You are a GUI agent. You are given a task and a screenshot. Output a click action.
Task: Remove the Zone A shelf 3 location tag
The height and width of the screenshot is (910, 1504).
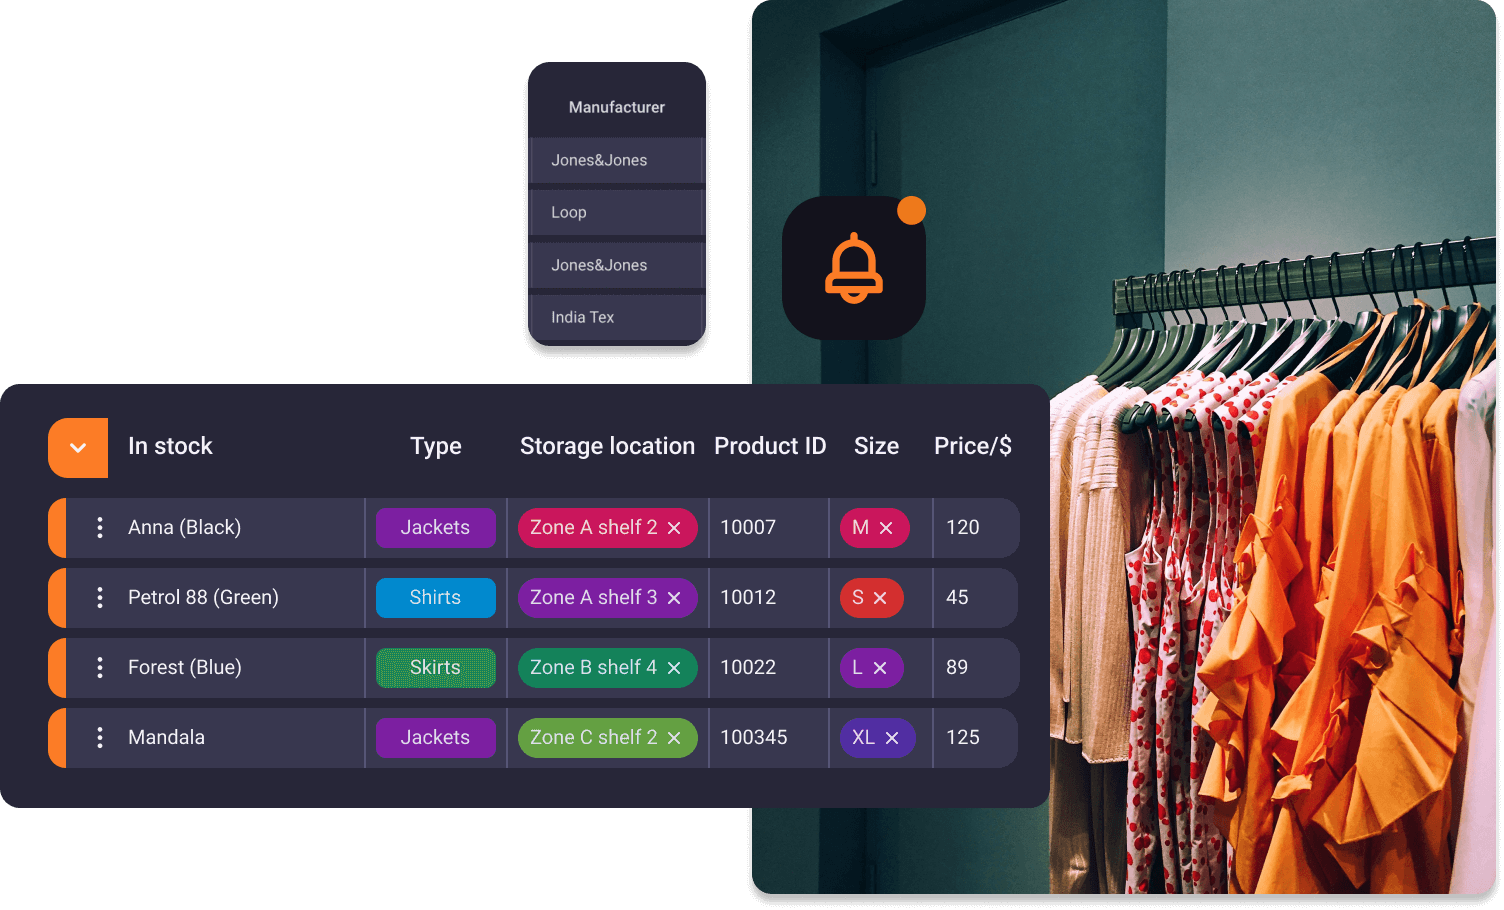(674, 598)
